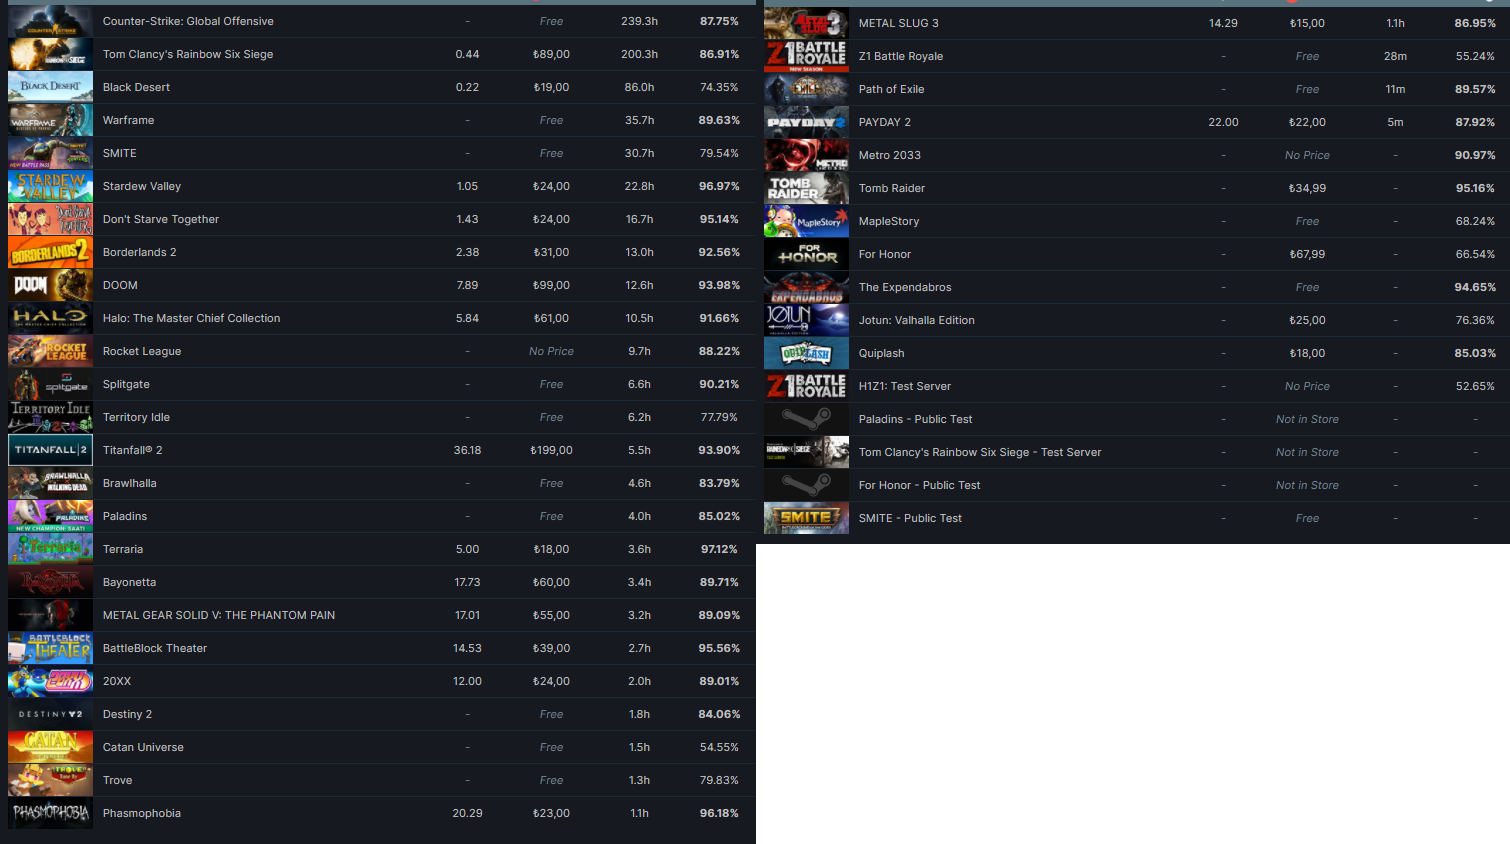The image size is (1510, 844).
Task: Select the 87.75% rating for Counter-Strike
Action: pos(719,21)
